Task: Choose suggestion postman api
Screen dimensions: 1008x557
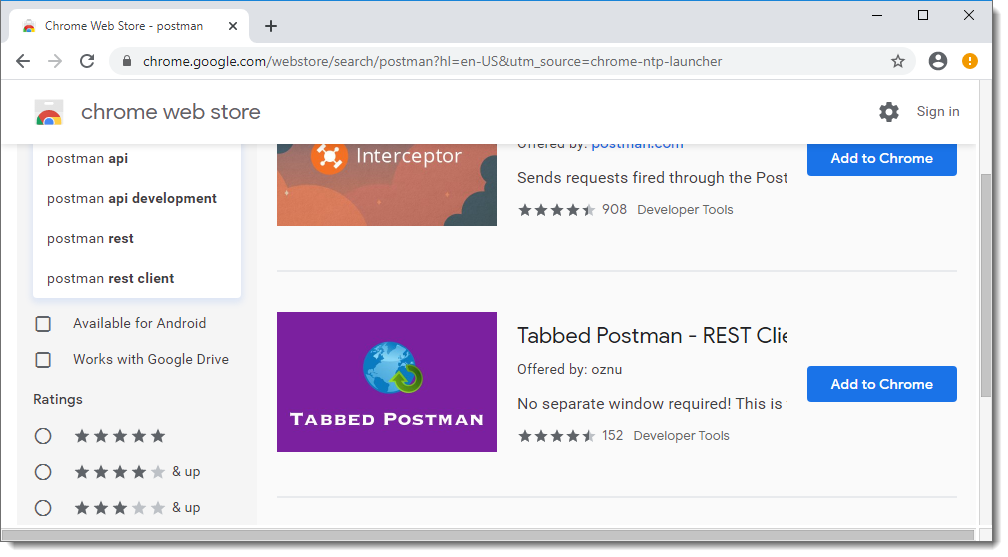Action: click(x=87, y=158)
